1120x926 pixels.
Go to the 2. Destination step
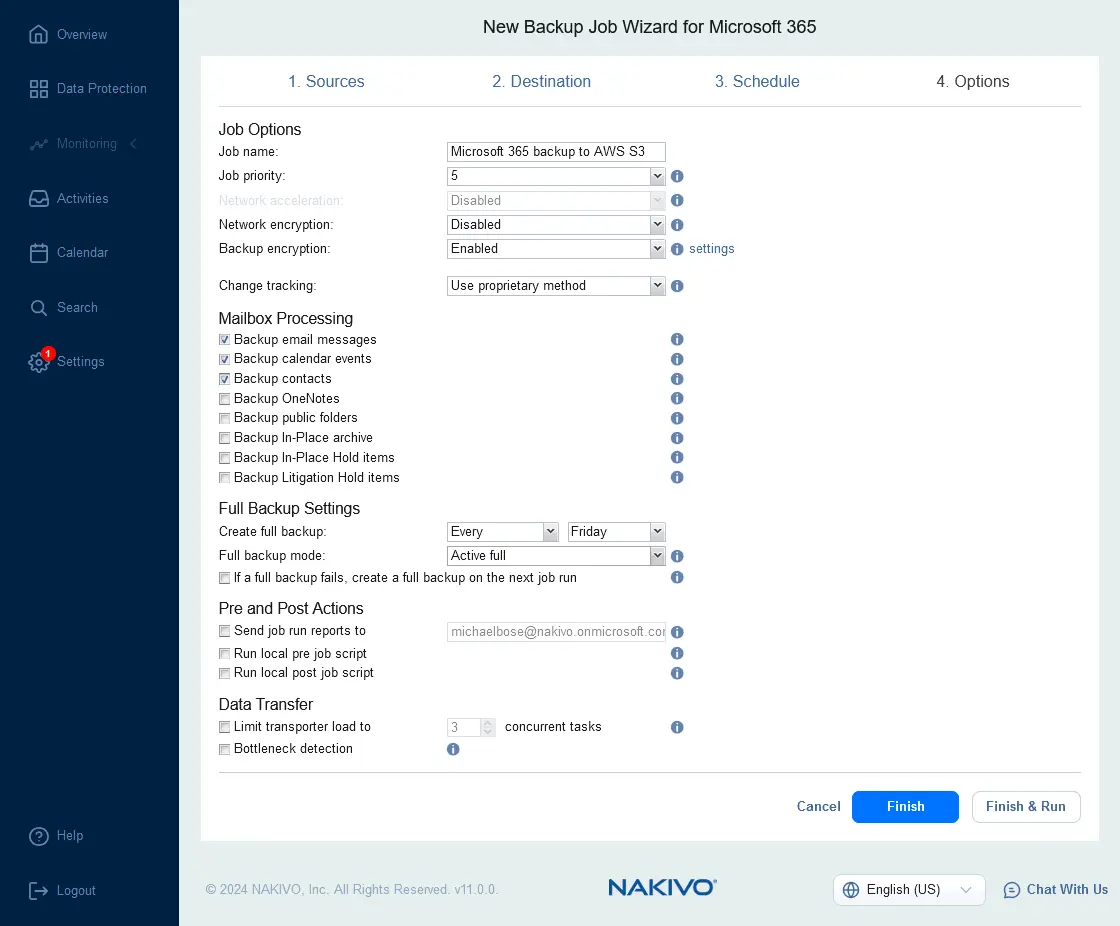click(541, 81)
